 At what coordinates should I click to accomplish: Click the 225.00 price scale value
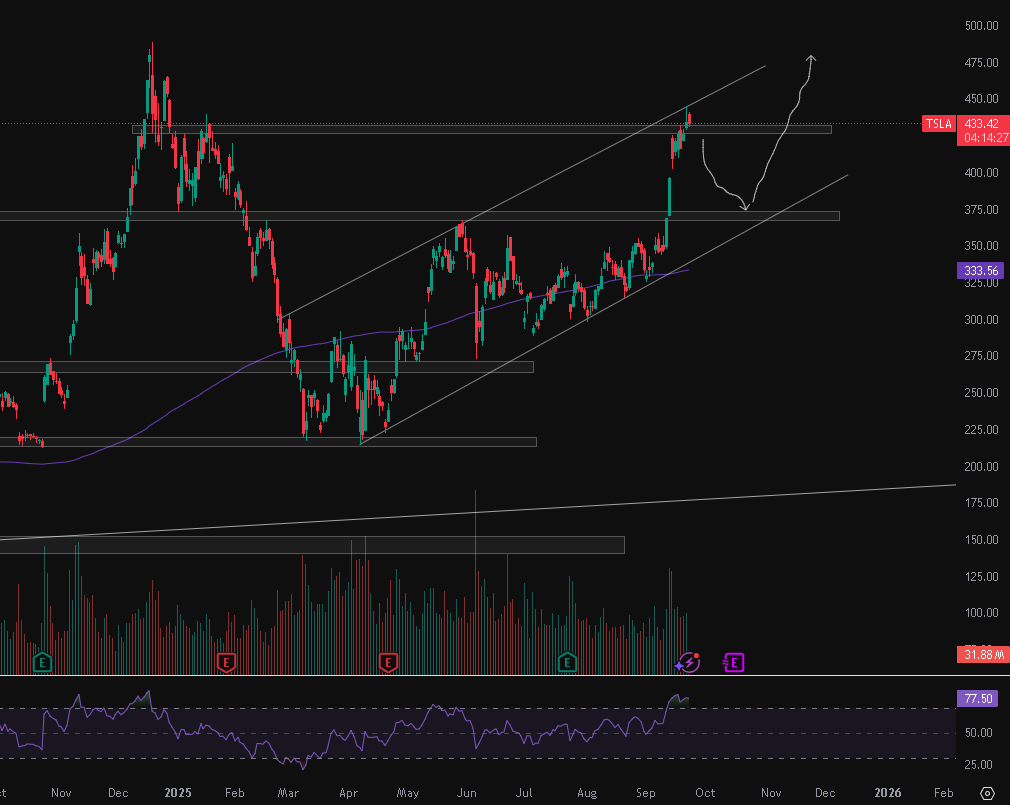pos(981,430)
